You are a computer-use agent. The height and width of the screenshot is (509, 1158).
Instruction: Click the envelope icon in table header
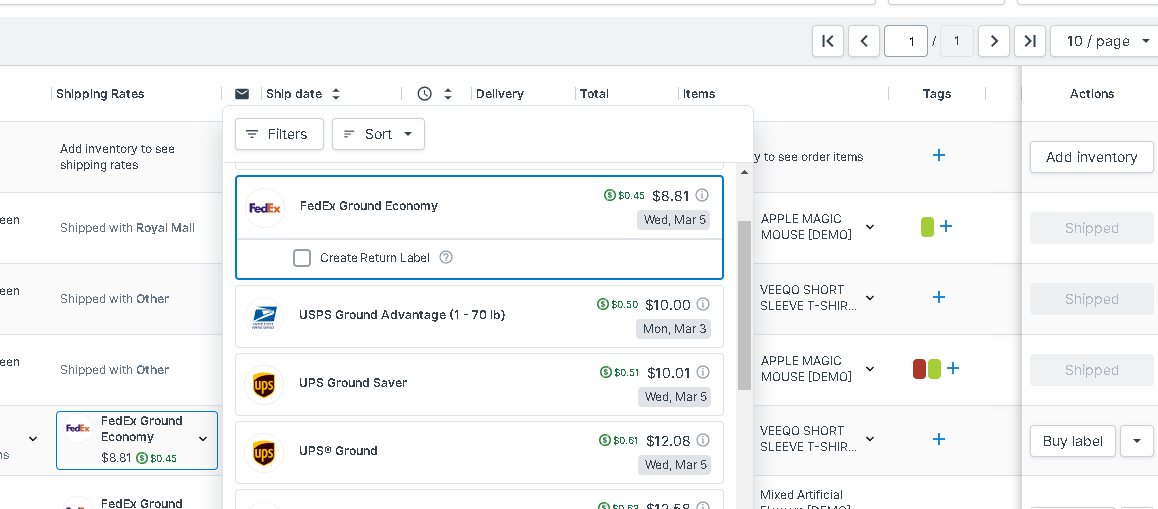[242, 94]
